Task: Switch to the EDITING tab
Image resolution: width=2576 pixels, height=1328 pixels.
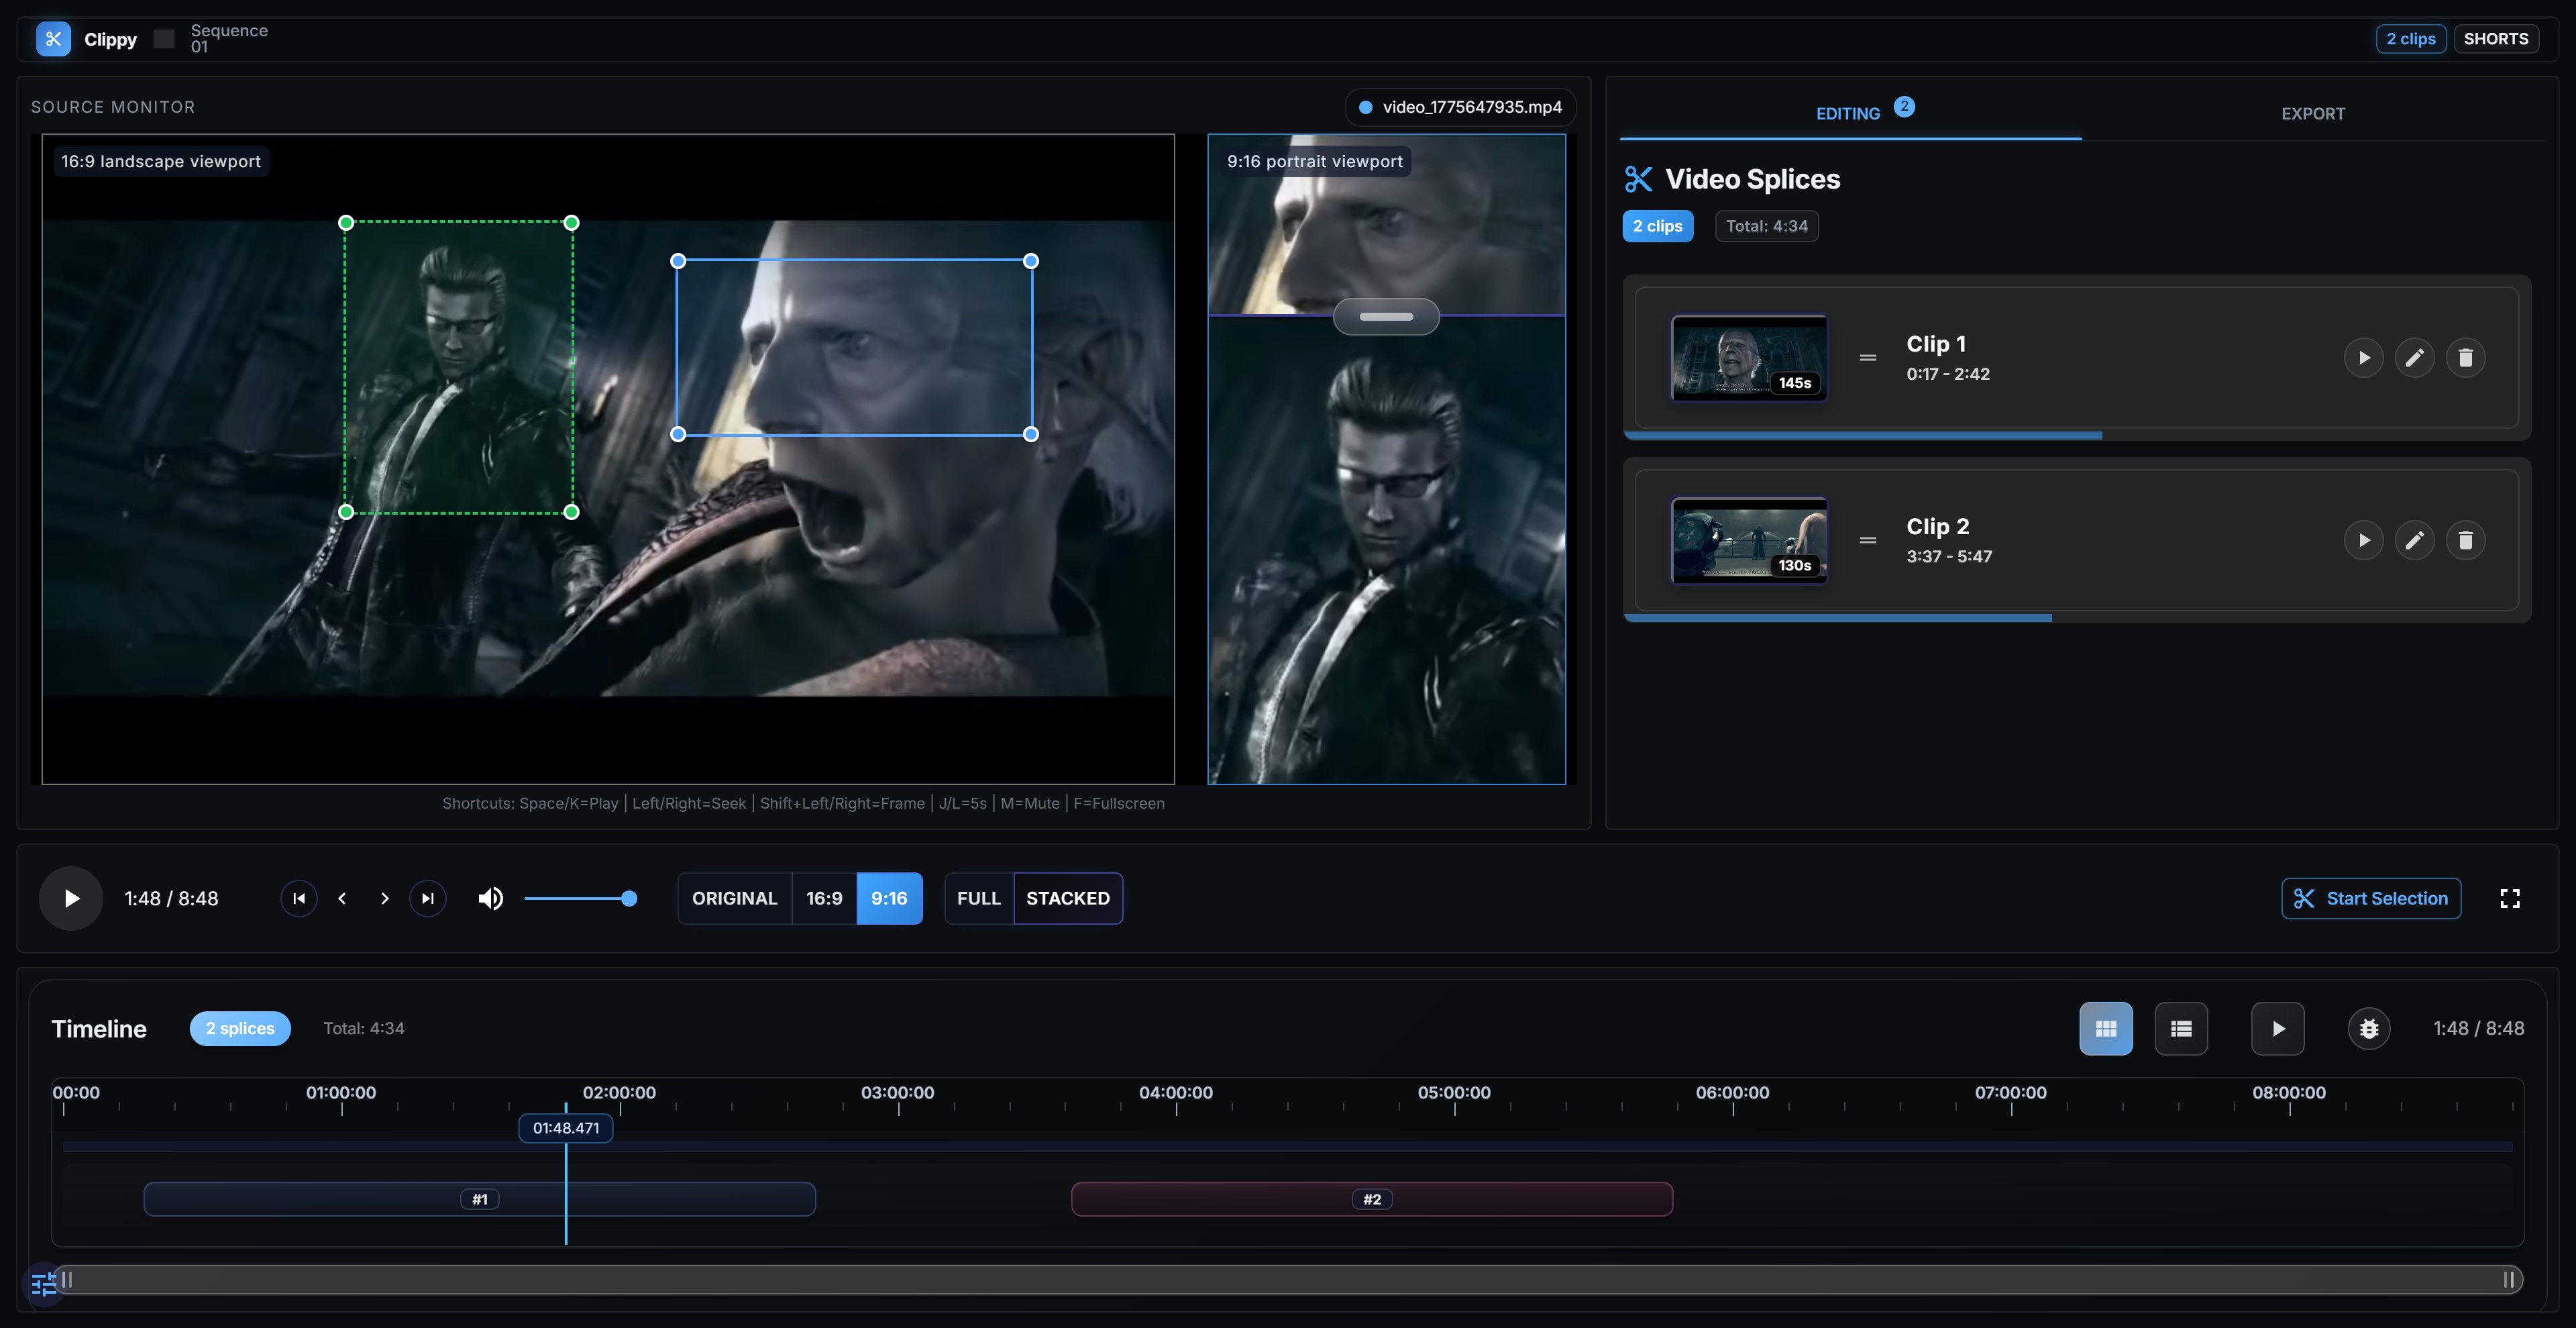Action: coord(1848,114)
